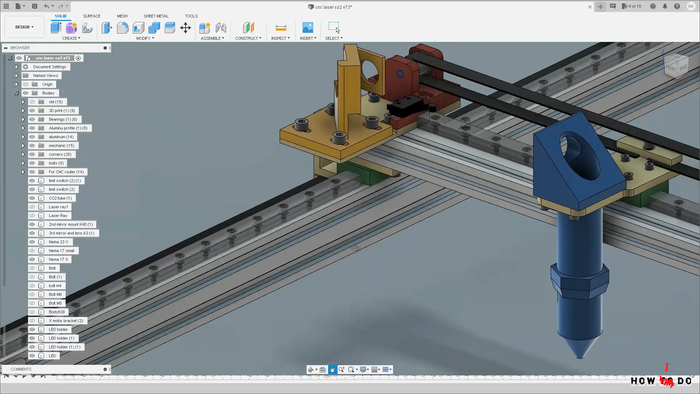Click the Fillet modify icon

tap(123, 28)
